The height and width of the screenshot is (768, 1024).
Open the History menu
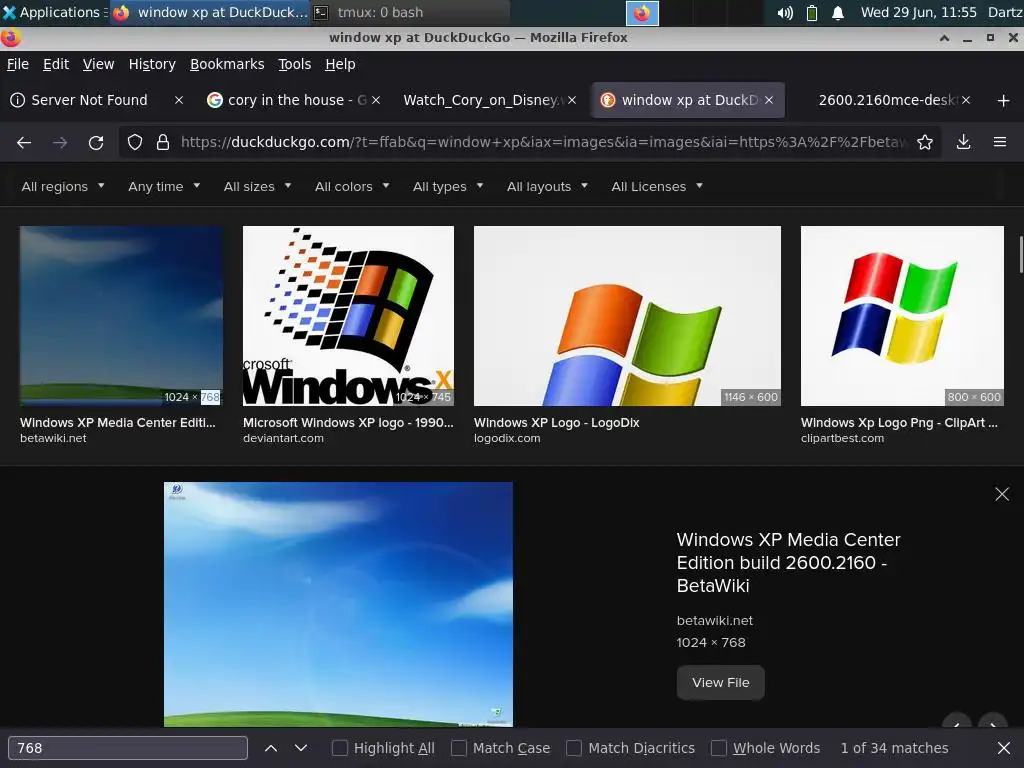click(152, 64)
